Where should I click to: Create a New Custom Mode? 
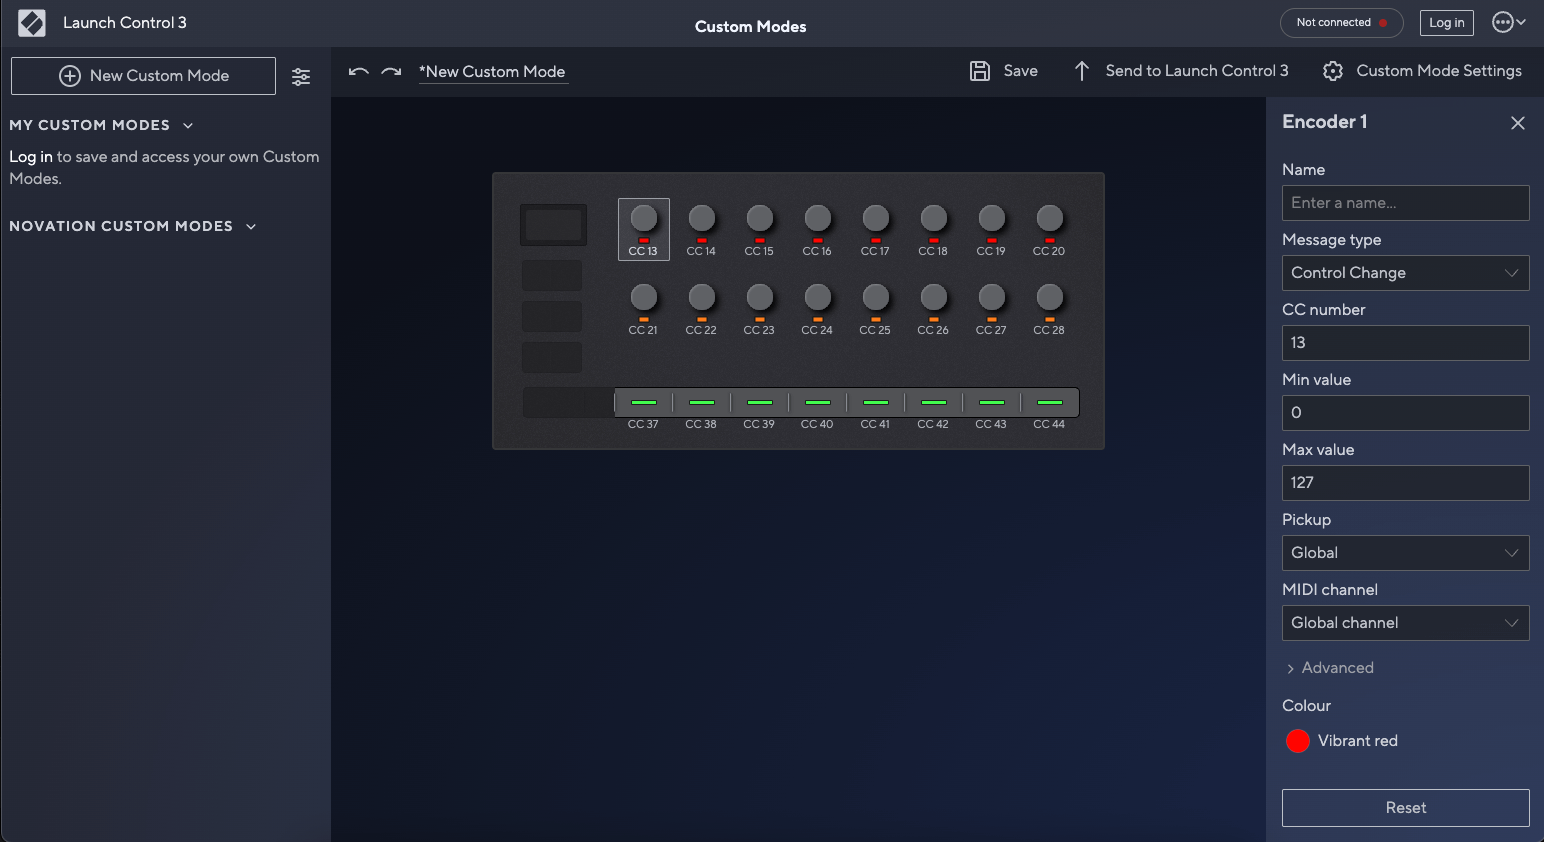tap(143, 76)
